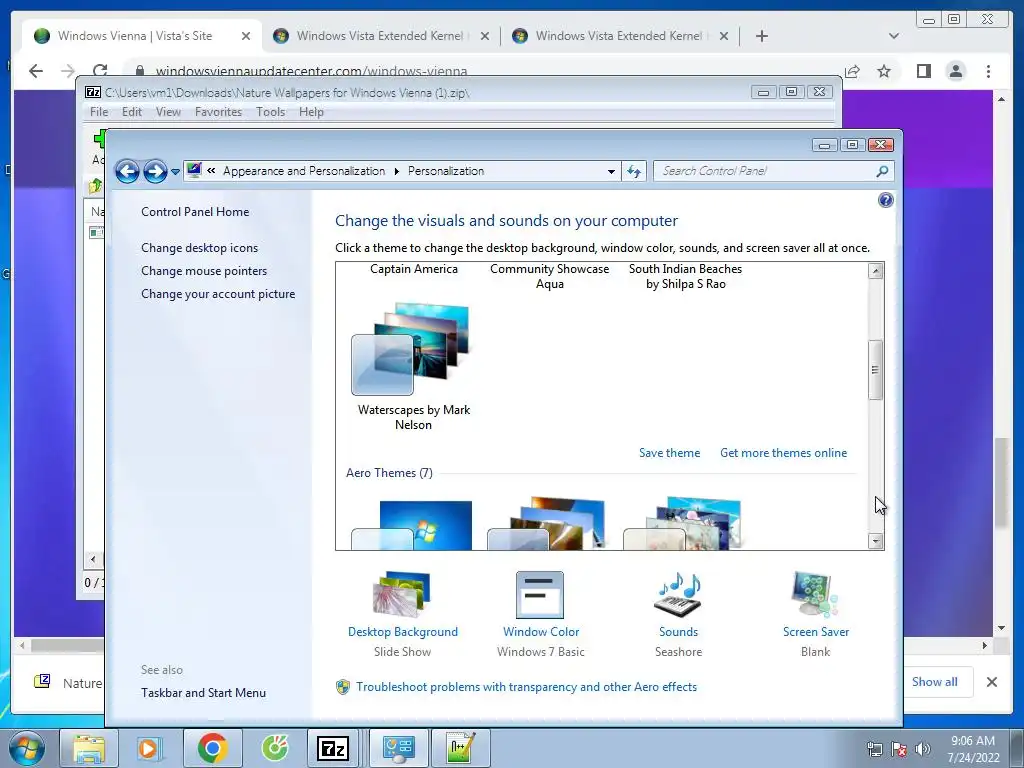
Task: Click the Control Panel taskbar icon
Action: [398, 748]
